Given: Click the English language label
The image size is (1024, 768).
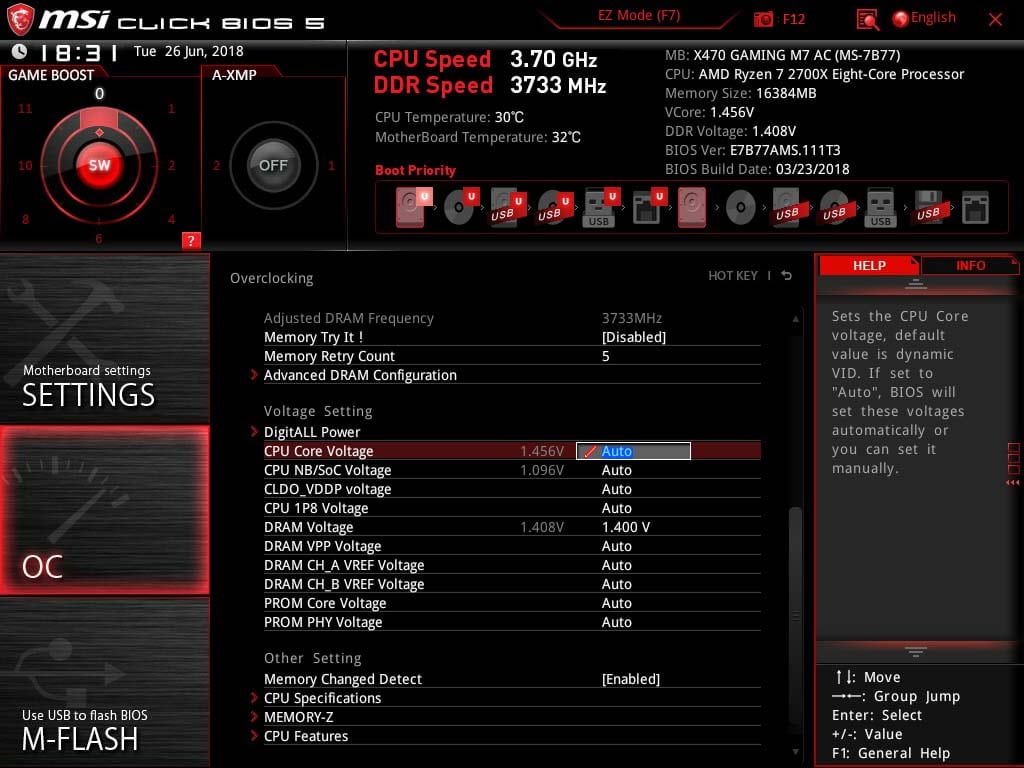Looking at the screenshot, I should (933, 18).
